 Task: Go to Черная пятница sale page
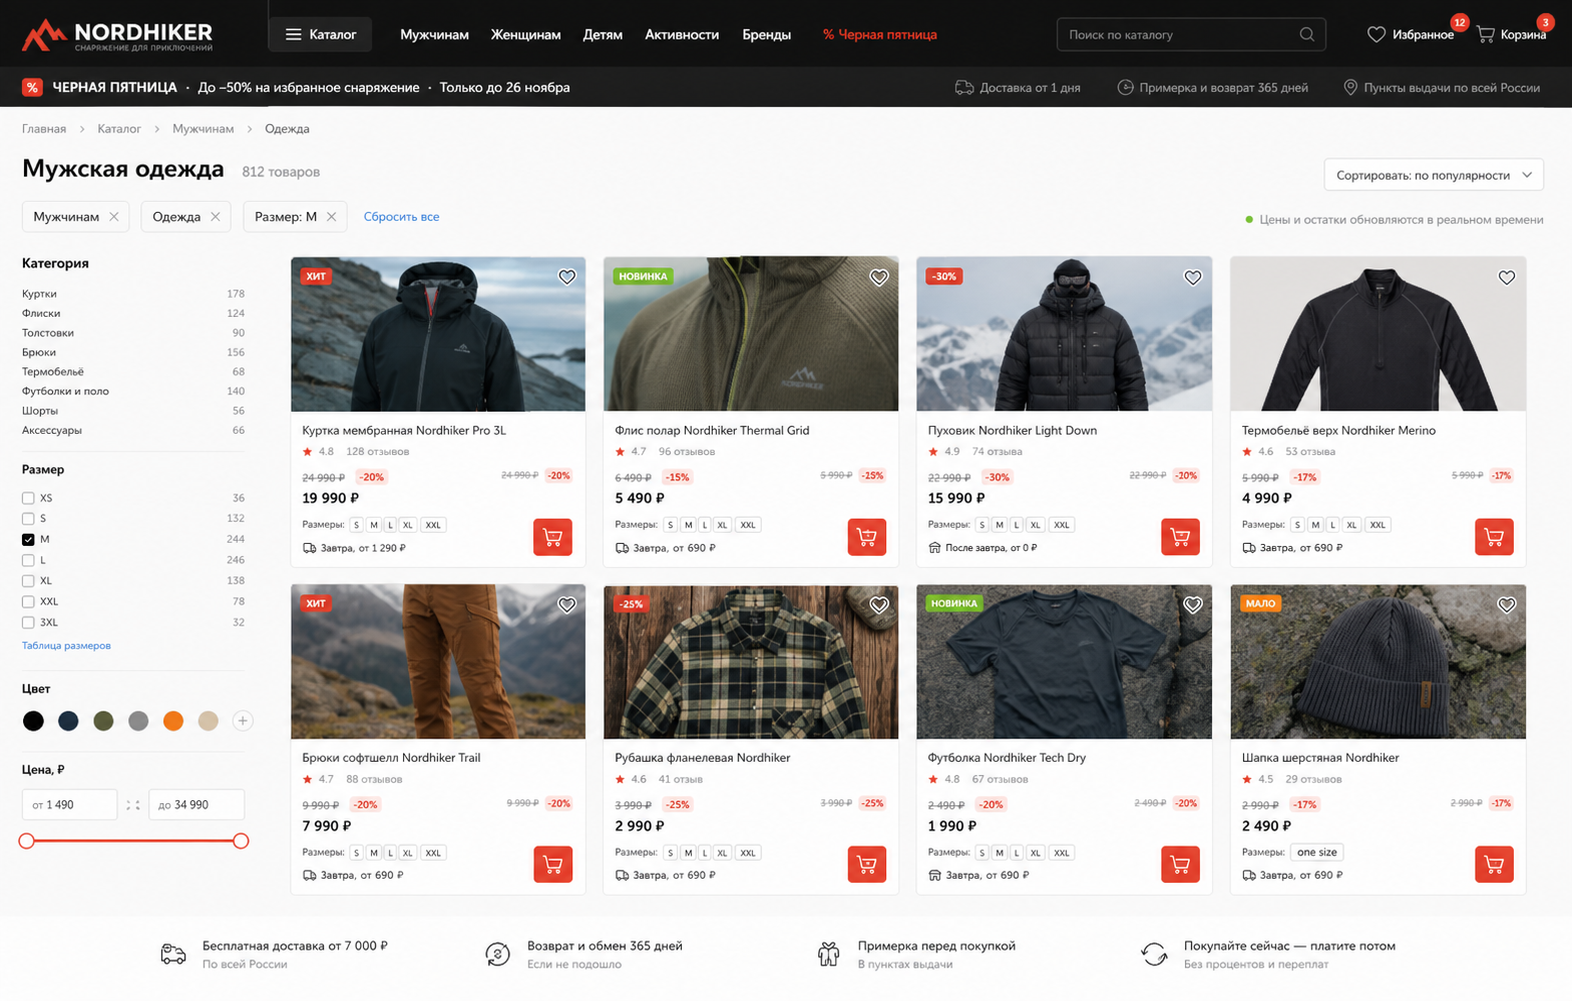click(880, 34)
